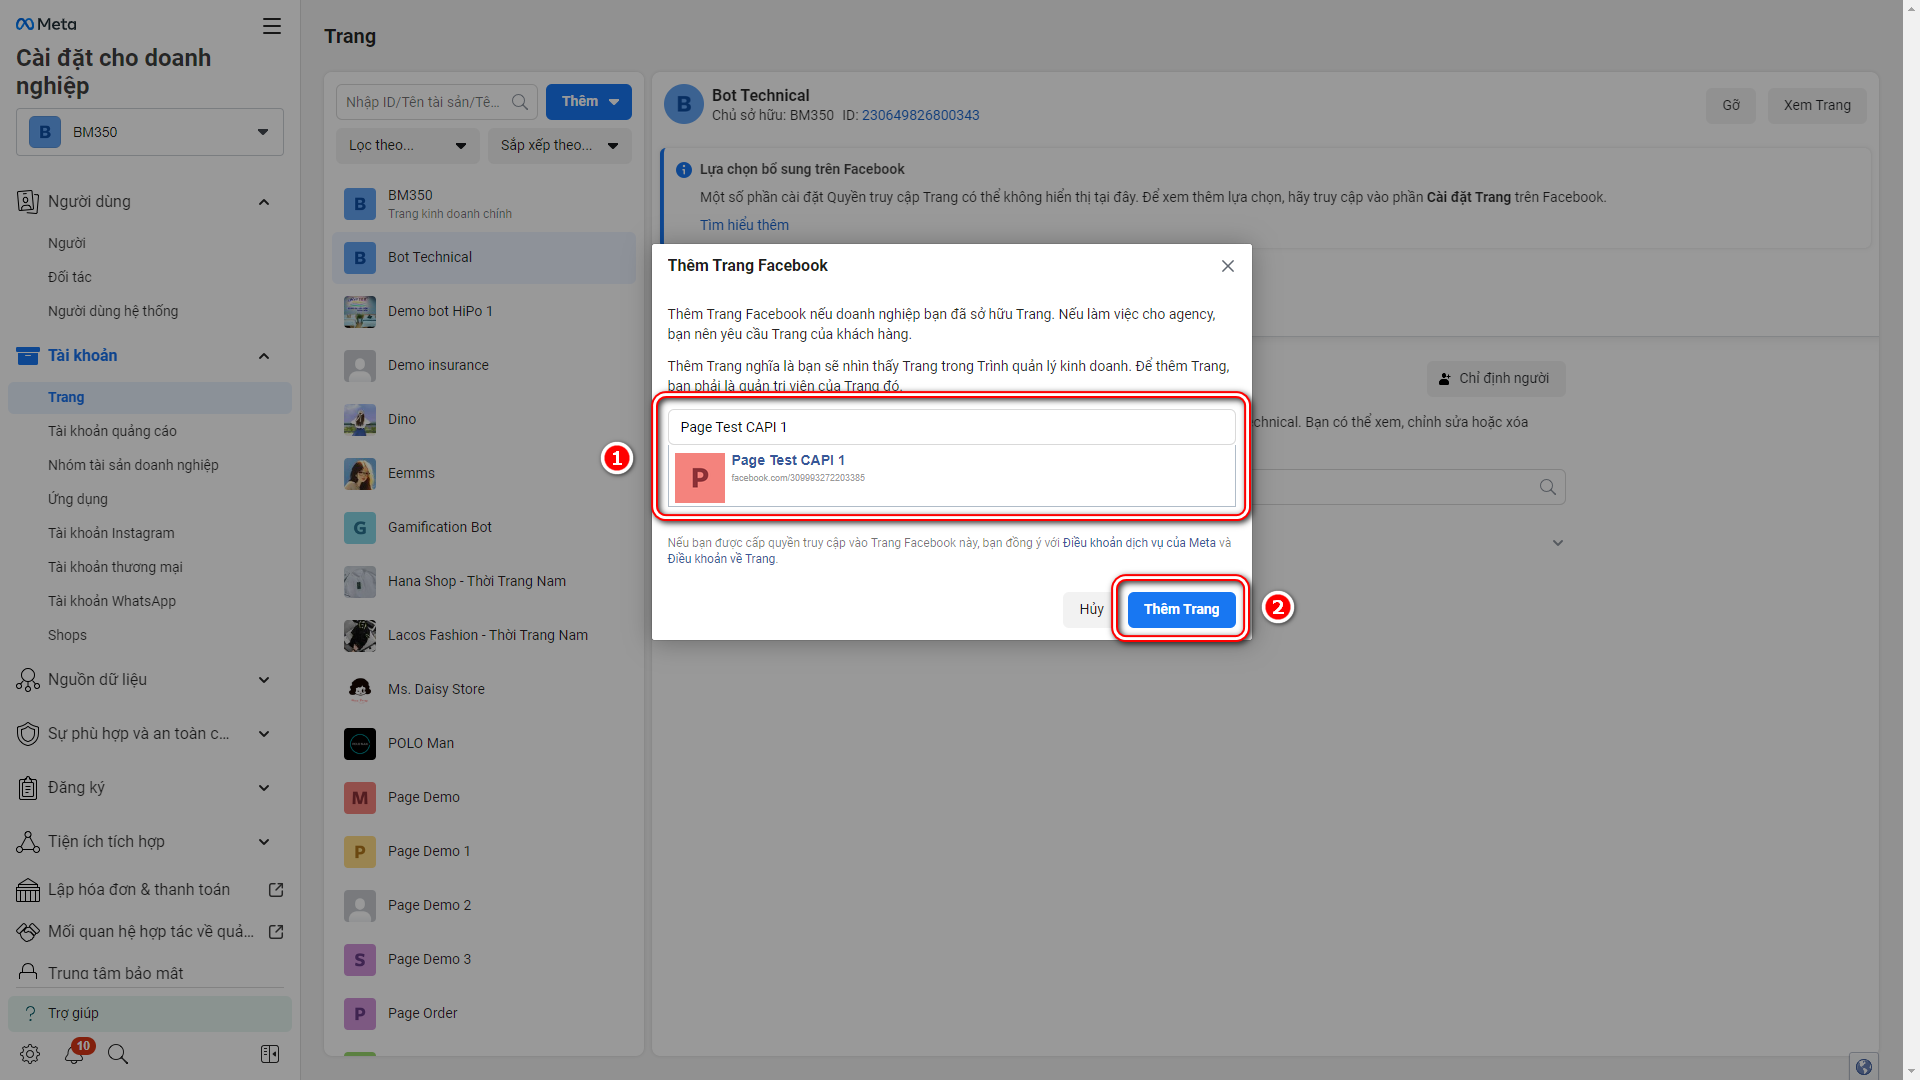Open the Sắp xếp theo sort dropdown

(x=559, y=146)
